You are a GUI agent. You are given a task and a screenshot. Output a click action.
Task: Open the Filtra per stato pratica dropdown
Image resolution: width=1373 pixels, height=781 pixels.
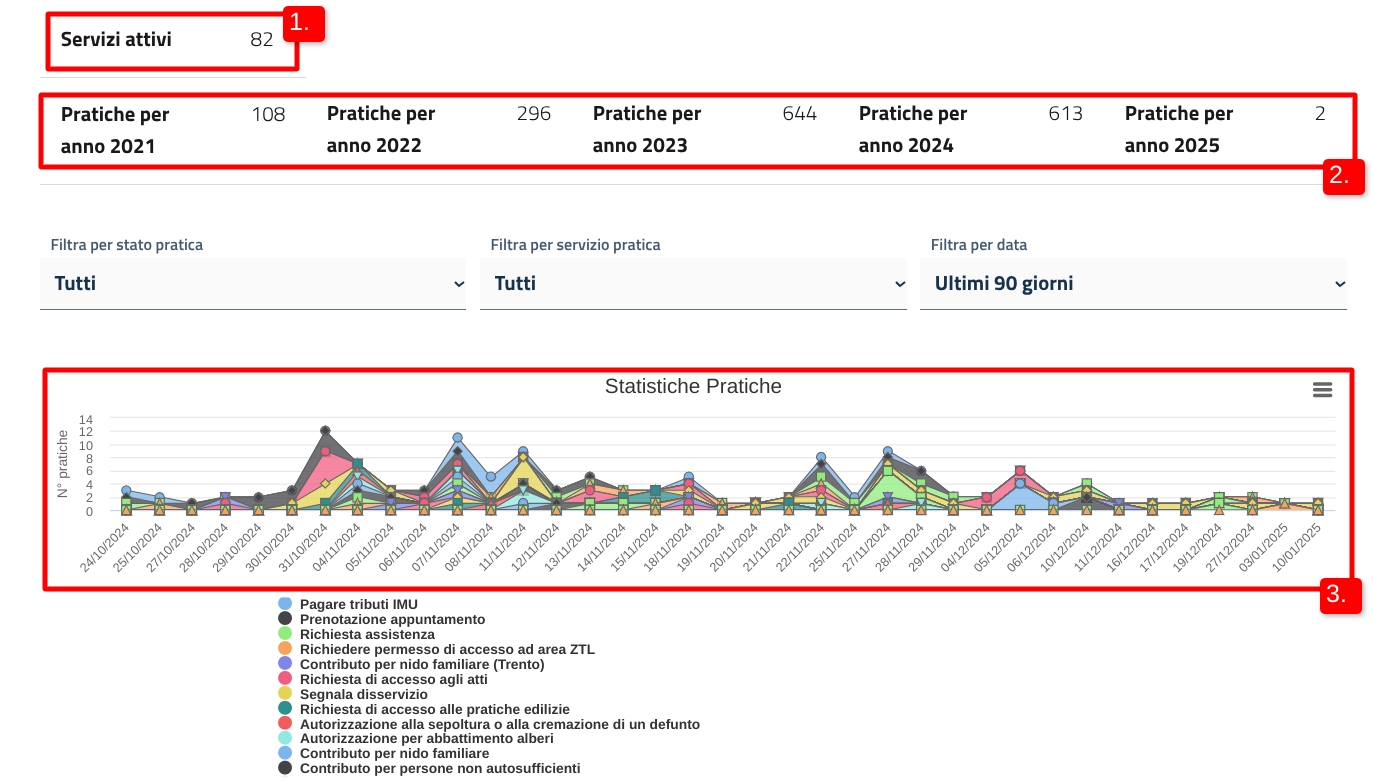pyautogui.click(x=253, y=284)
